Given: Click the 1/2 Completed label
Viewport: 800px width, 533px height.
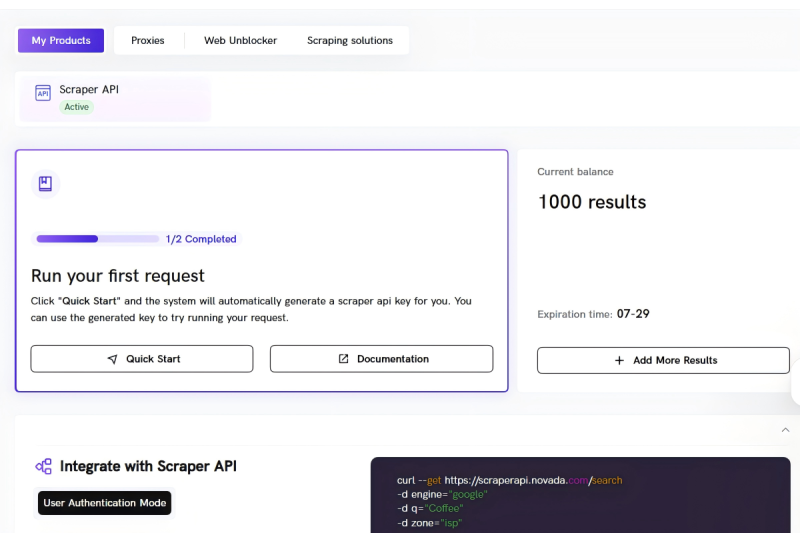Looking at the screenshot, I should tap(201, 239).
